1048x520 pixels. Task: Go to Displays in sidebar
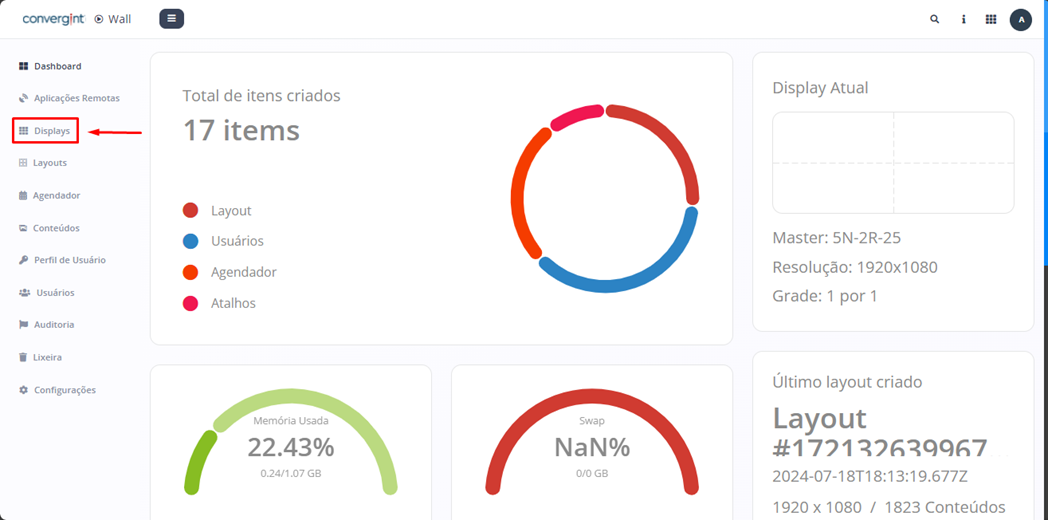tap(51, 131)
